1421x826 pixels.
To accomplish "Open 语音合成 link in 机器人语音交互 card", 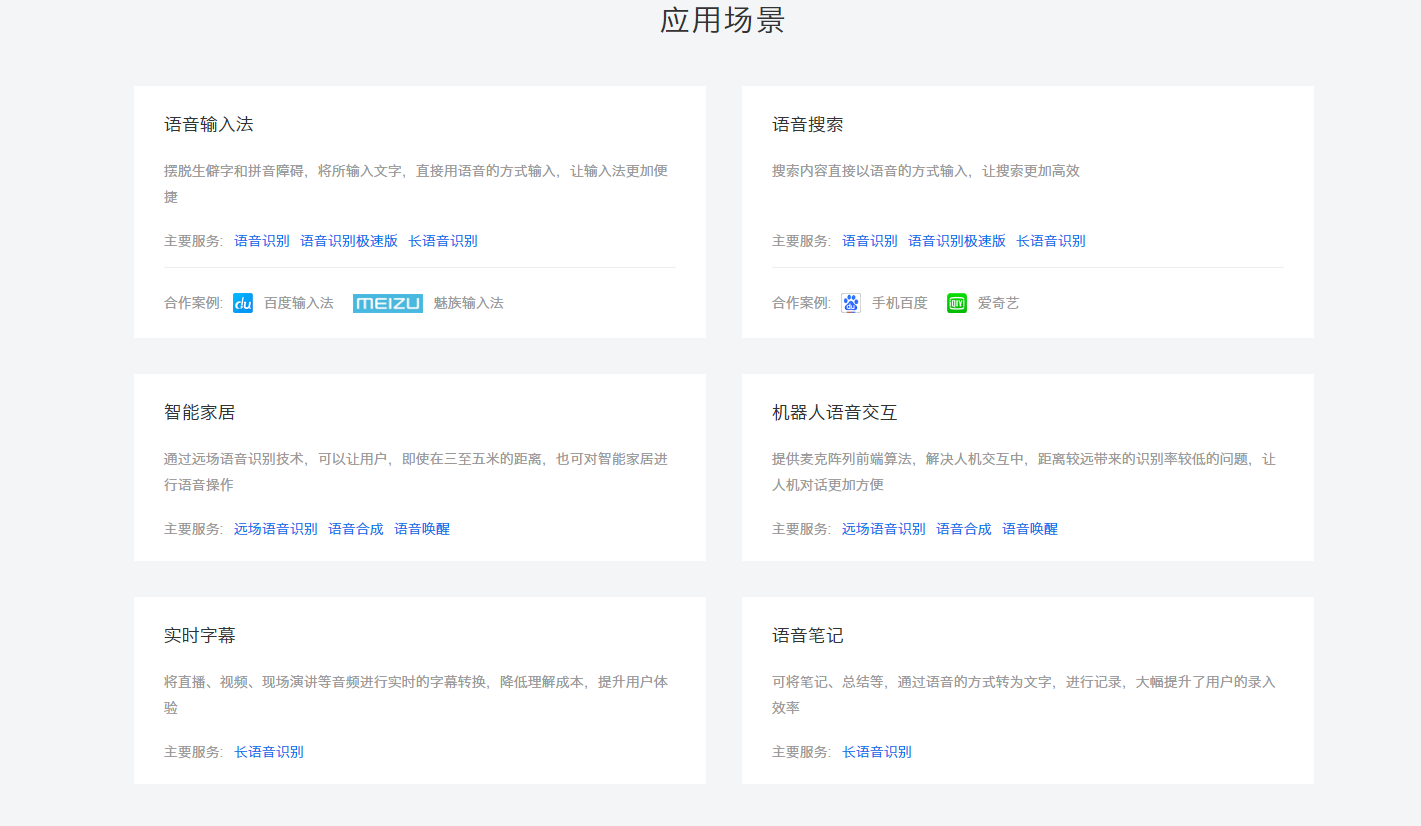I will pyautogui.click(x=964, y=529).
